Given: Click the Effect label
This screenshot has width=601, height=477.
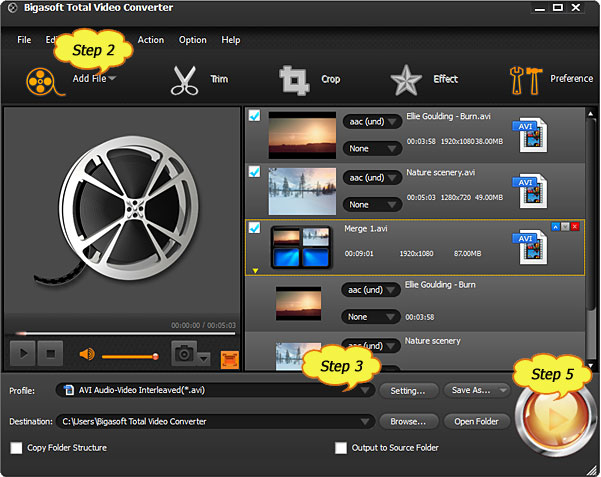Looking at the screenshot, I should tap(446, 79).
